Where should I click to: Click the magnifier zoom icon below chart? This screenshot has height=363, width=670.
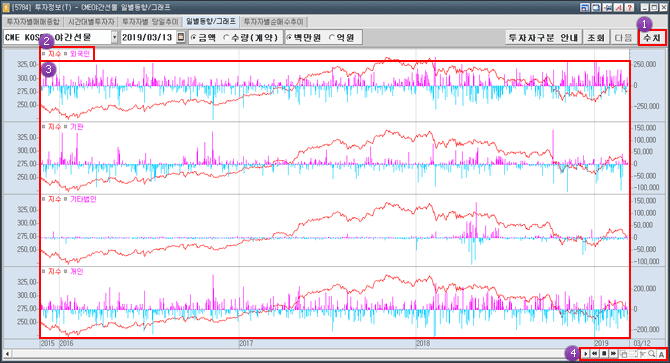(652, 354)
